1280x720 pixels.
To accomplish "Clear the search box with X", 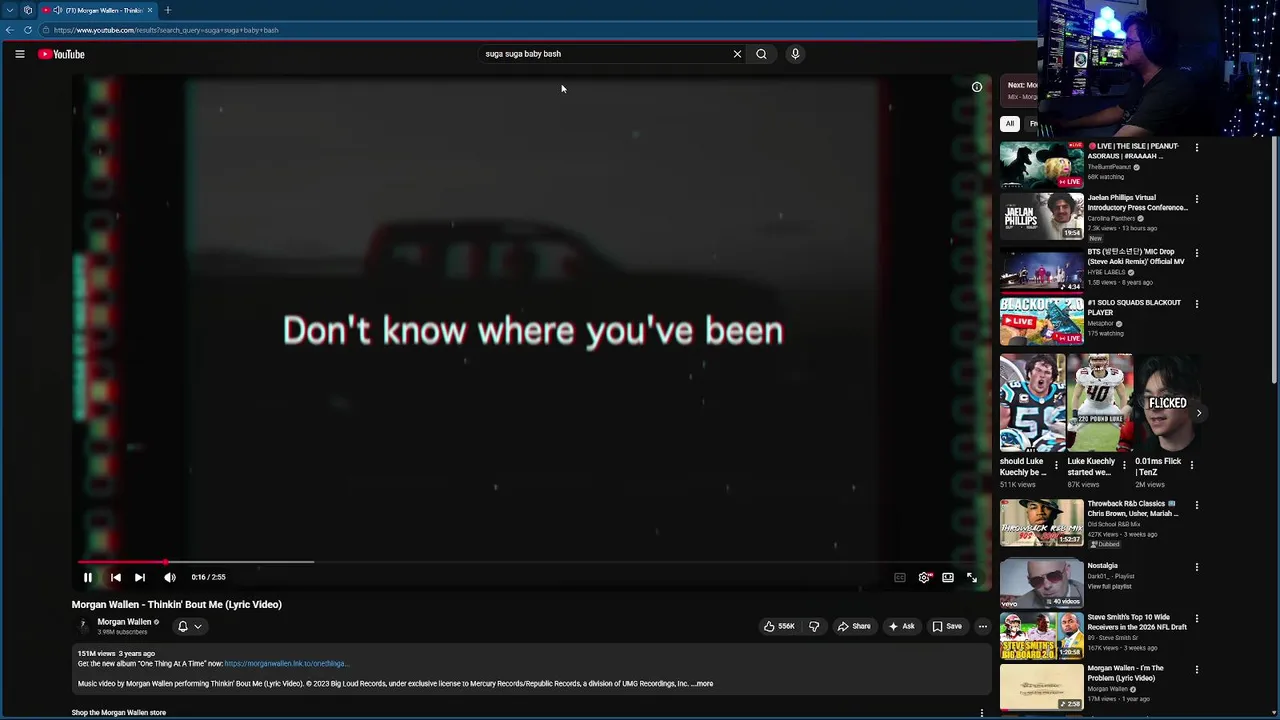I will point(737,54).
